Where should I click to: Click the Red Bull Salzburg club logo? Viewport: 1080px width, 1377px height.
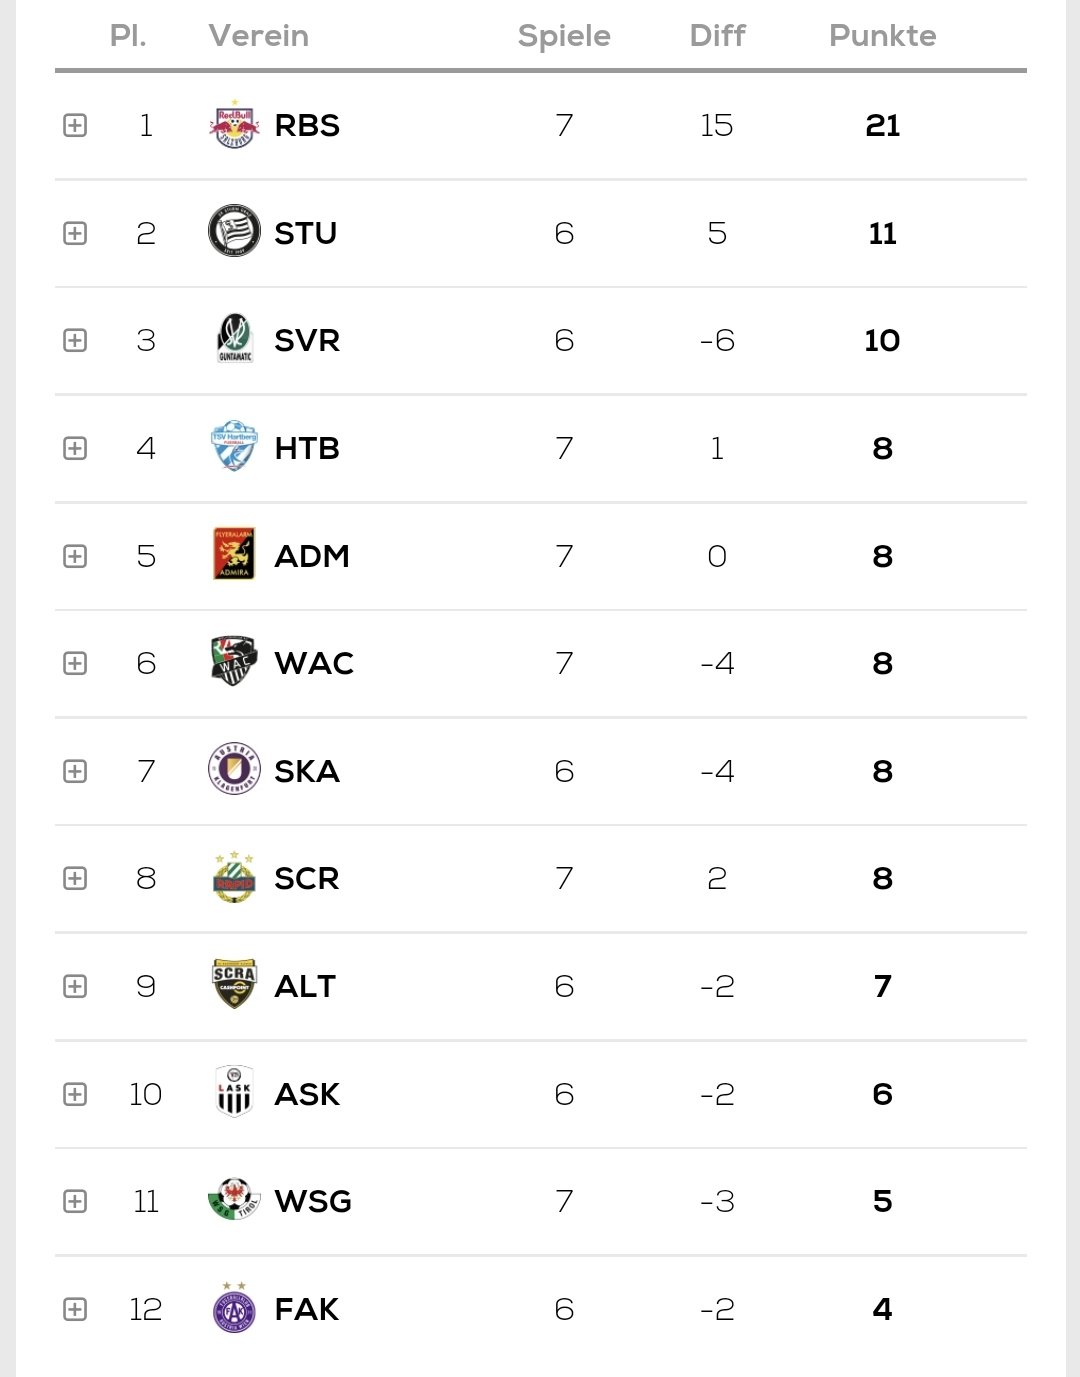point(234,125)
